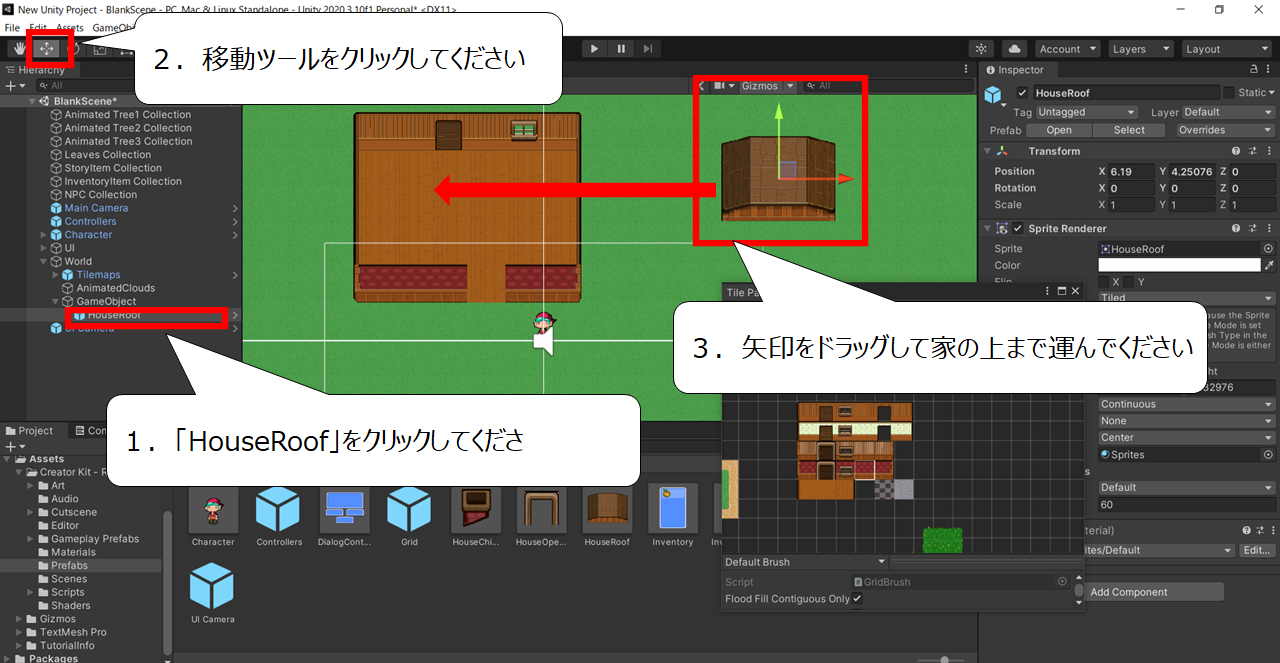The width and height of the screenshot is (1280, 663).
Task: Open the Layer Default dropdown
Action: pos(1230,113)
